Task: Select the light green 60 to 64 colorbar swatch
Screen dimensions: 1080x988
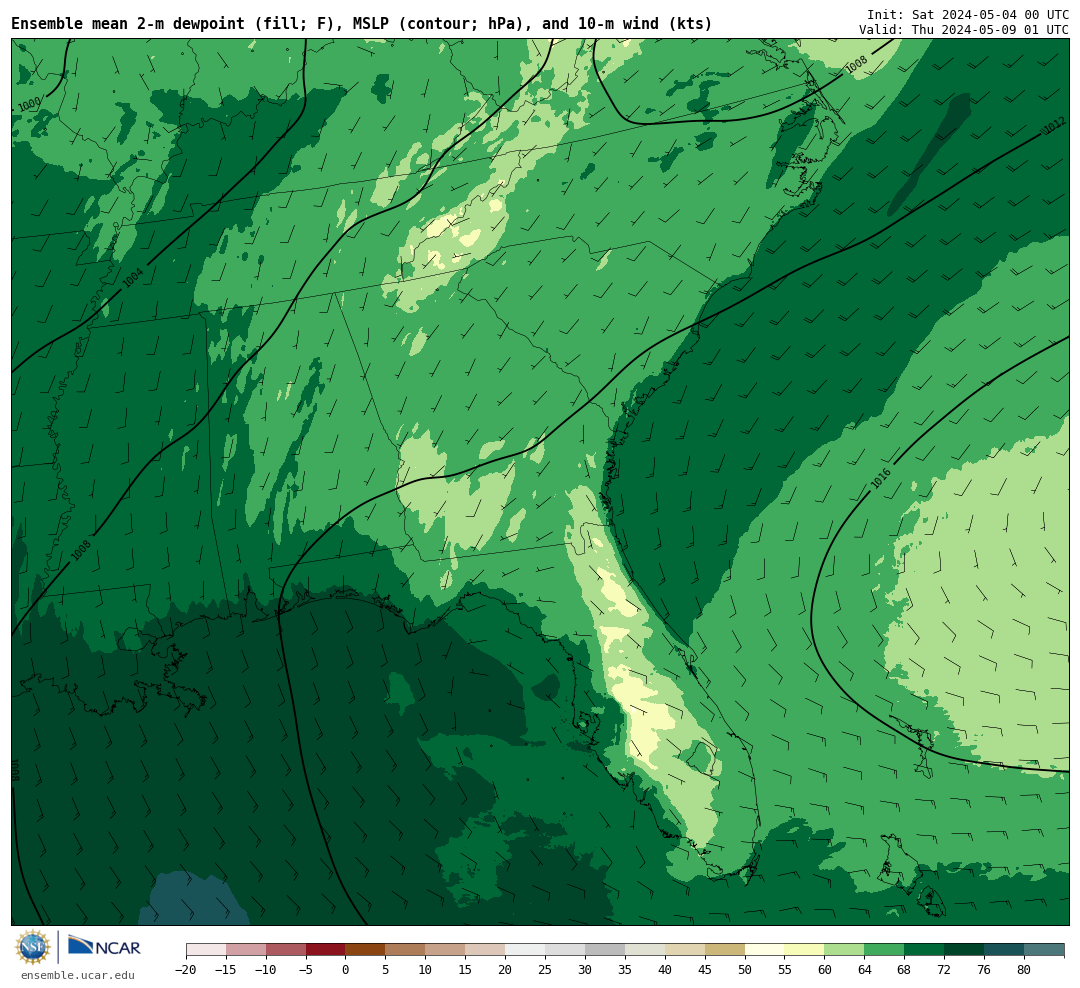Action: click(x=844, y=950)
